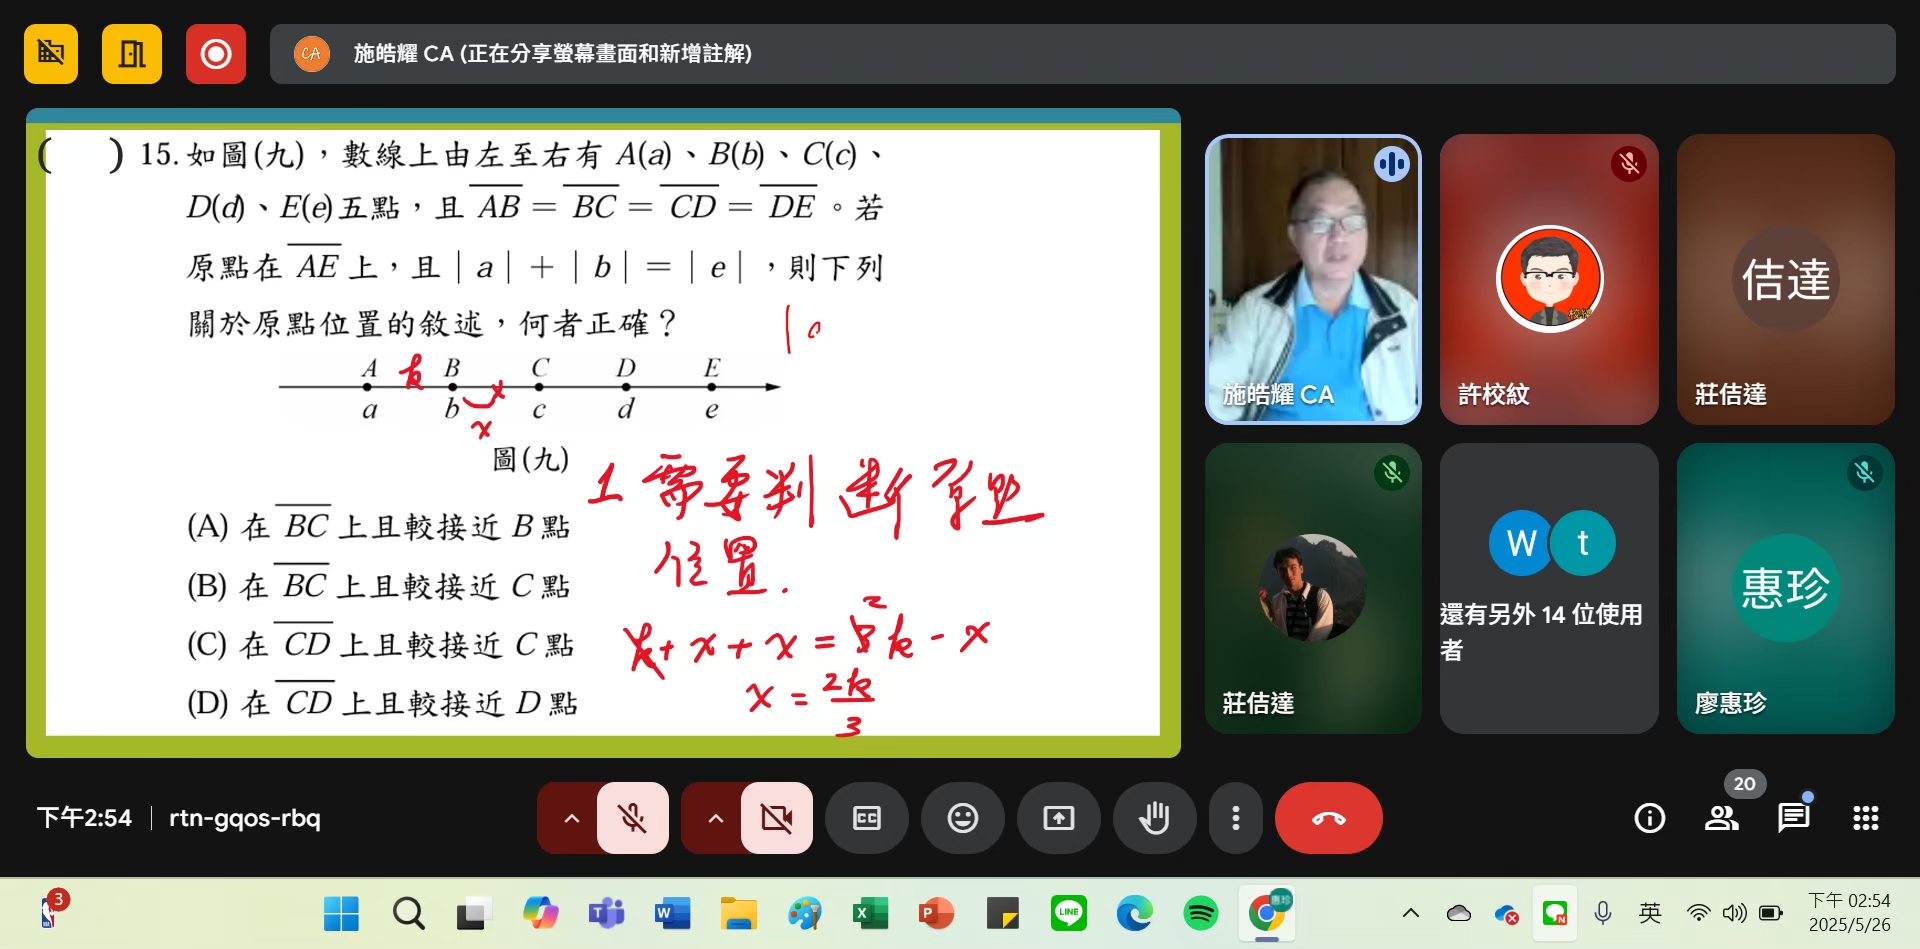
Task: Select the 施皓耀 CA video tile
Action: coord(1312,279)
